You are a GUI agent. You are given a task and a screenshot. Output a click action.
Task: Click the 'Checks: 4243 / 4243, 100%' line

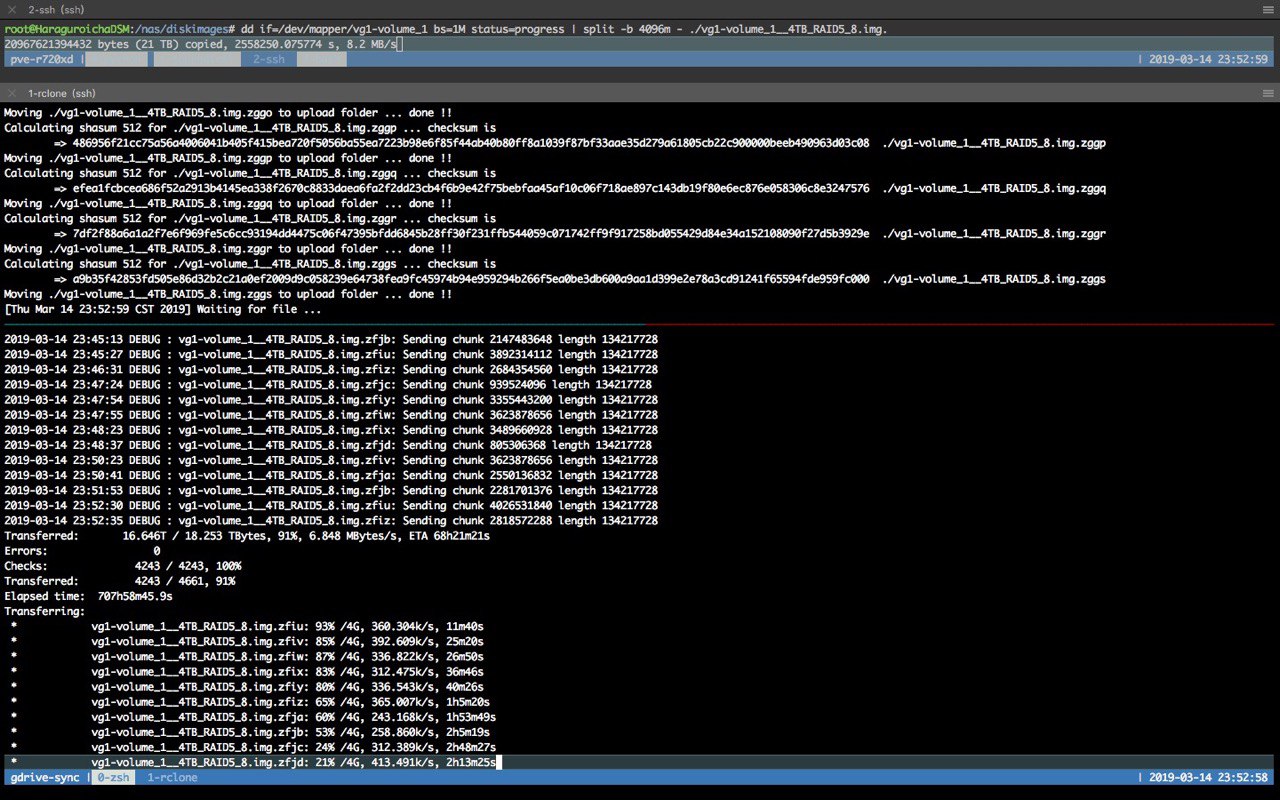122,566
